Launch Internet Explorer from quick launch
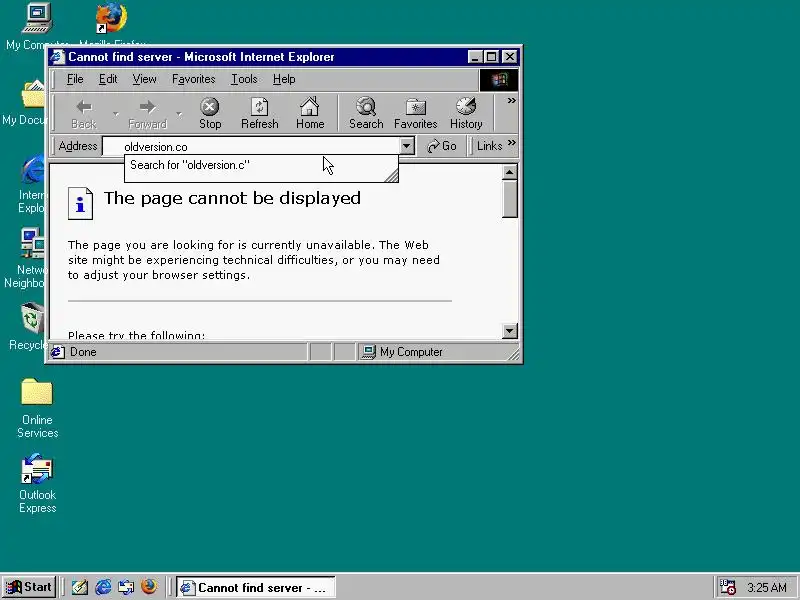 [x=103, y=587]
